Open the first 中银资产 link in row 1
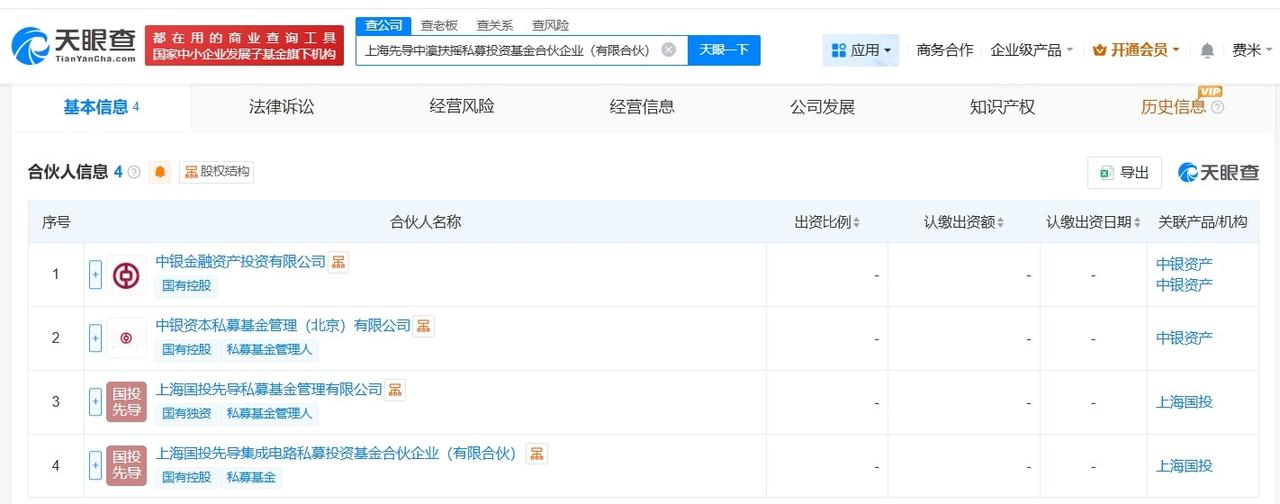Screen dimensions: 1280x504 [1184, 264]
